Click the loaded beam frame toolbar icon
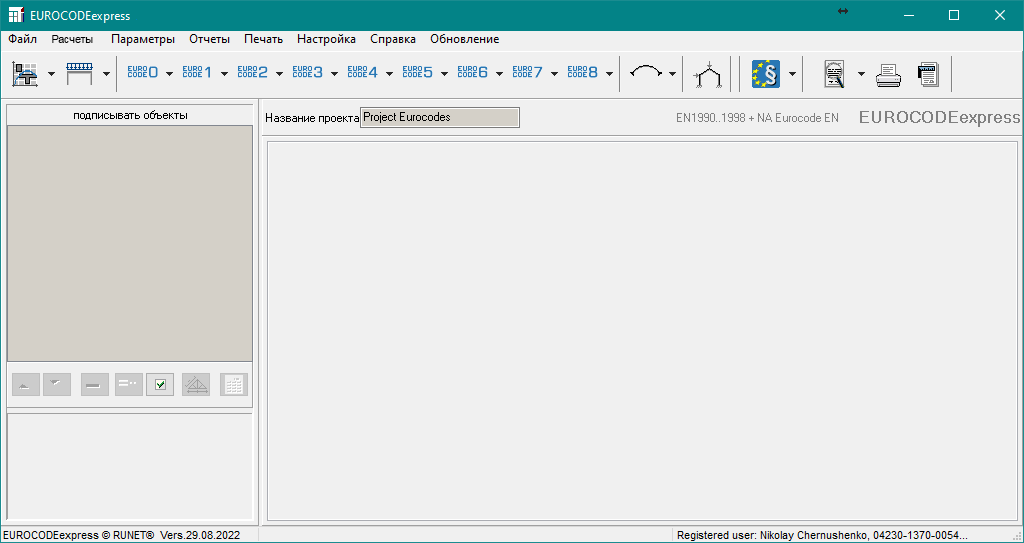Image resolution: width=1024 pixels, height=543 pixels. 80,74
